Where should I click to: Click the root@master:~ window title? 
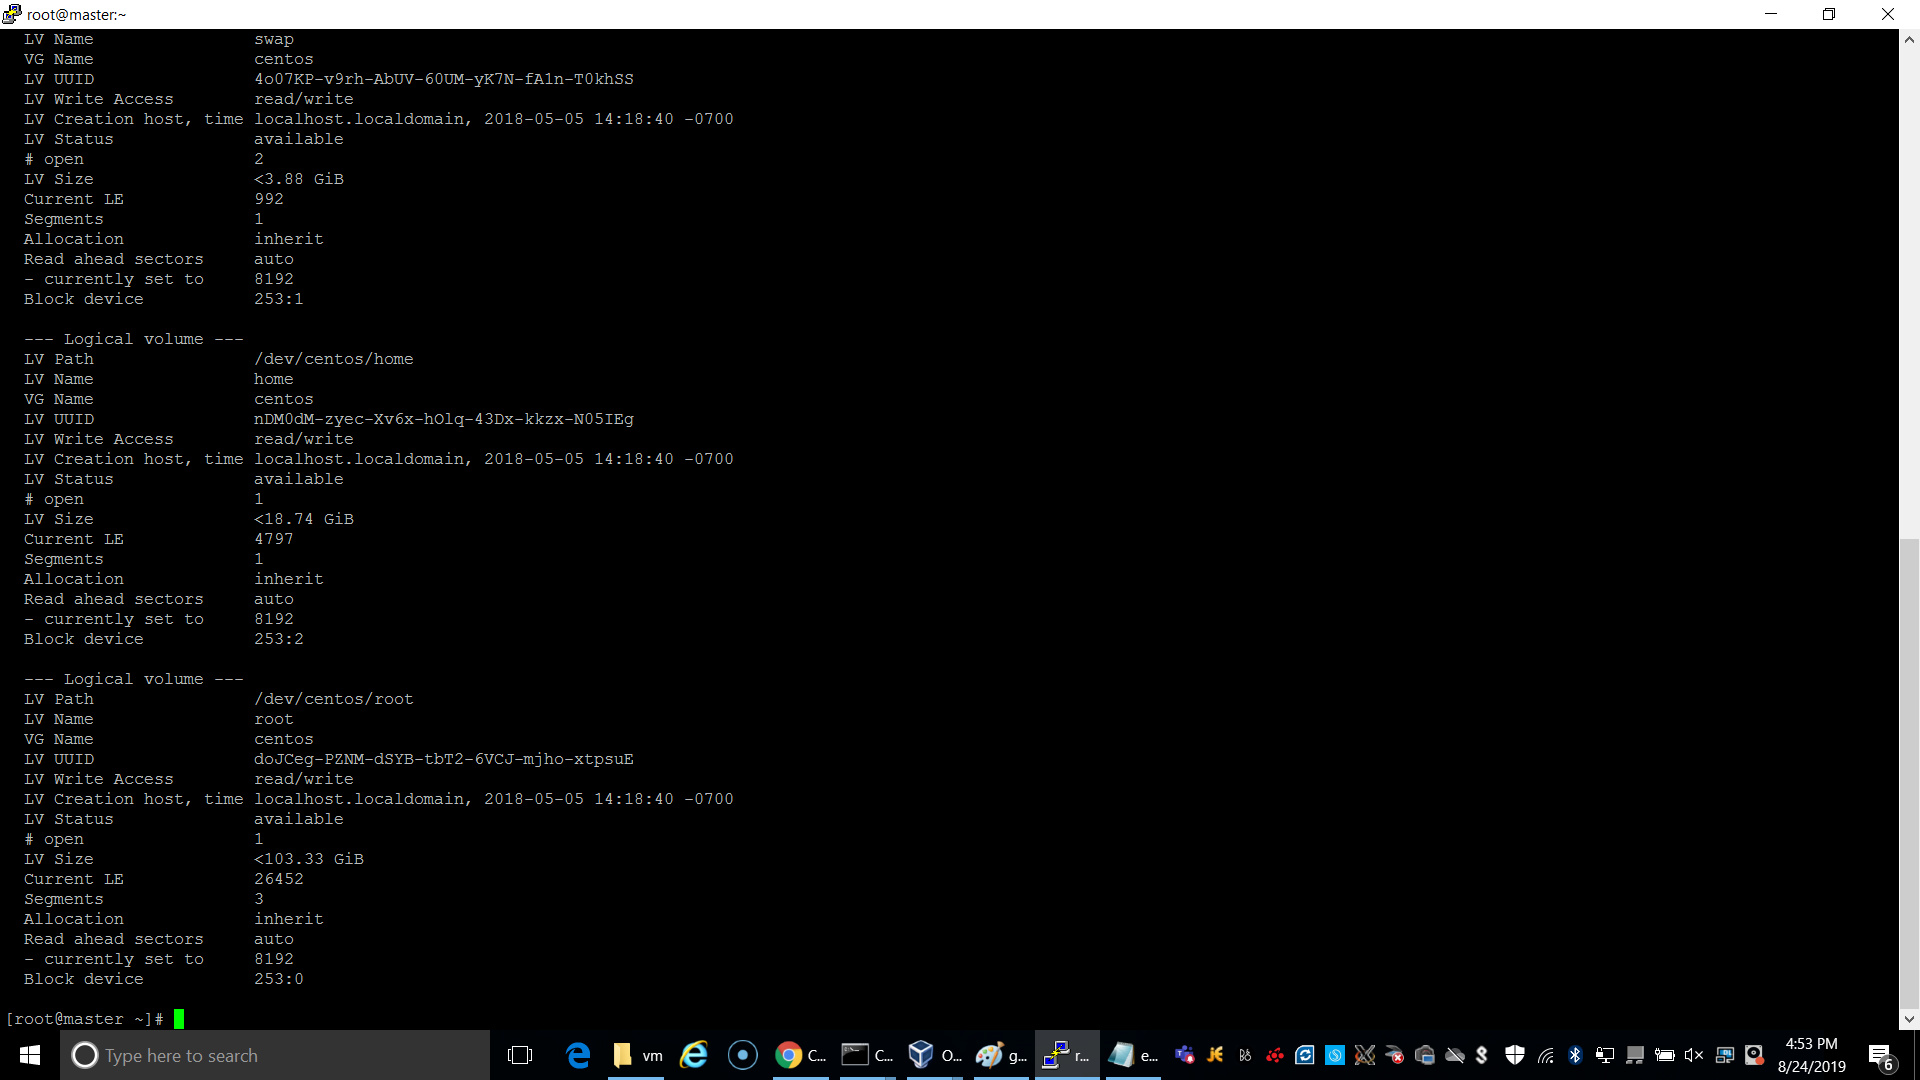76,14
